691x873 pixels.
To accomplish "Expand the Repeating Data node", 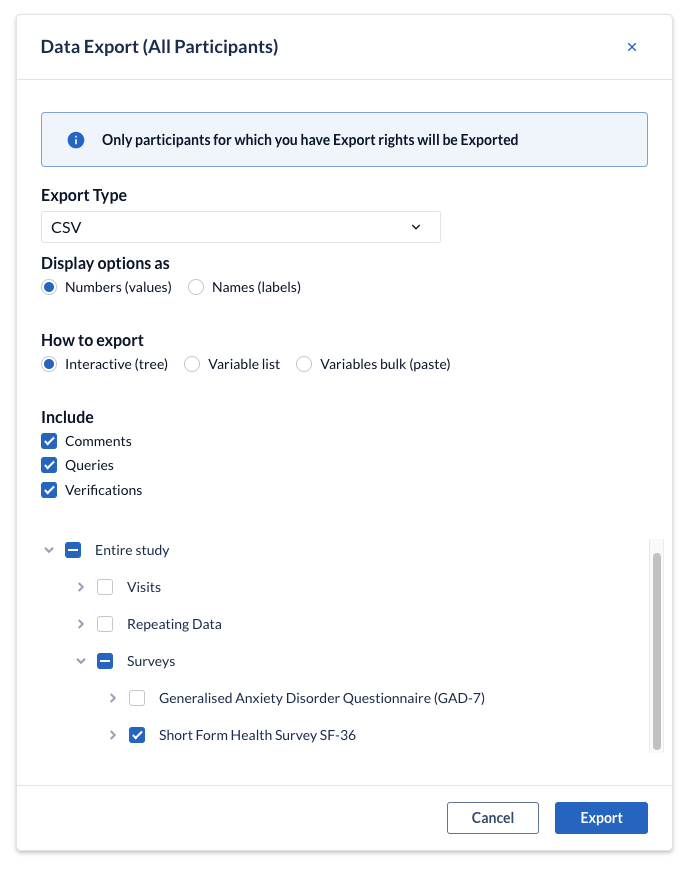I will tap(81, 624).
